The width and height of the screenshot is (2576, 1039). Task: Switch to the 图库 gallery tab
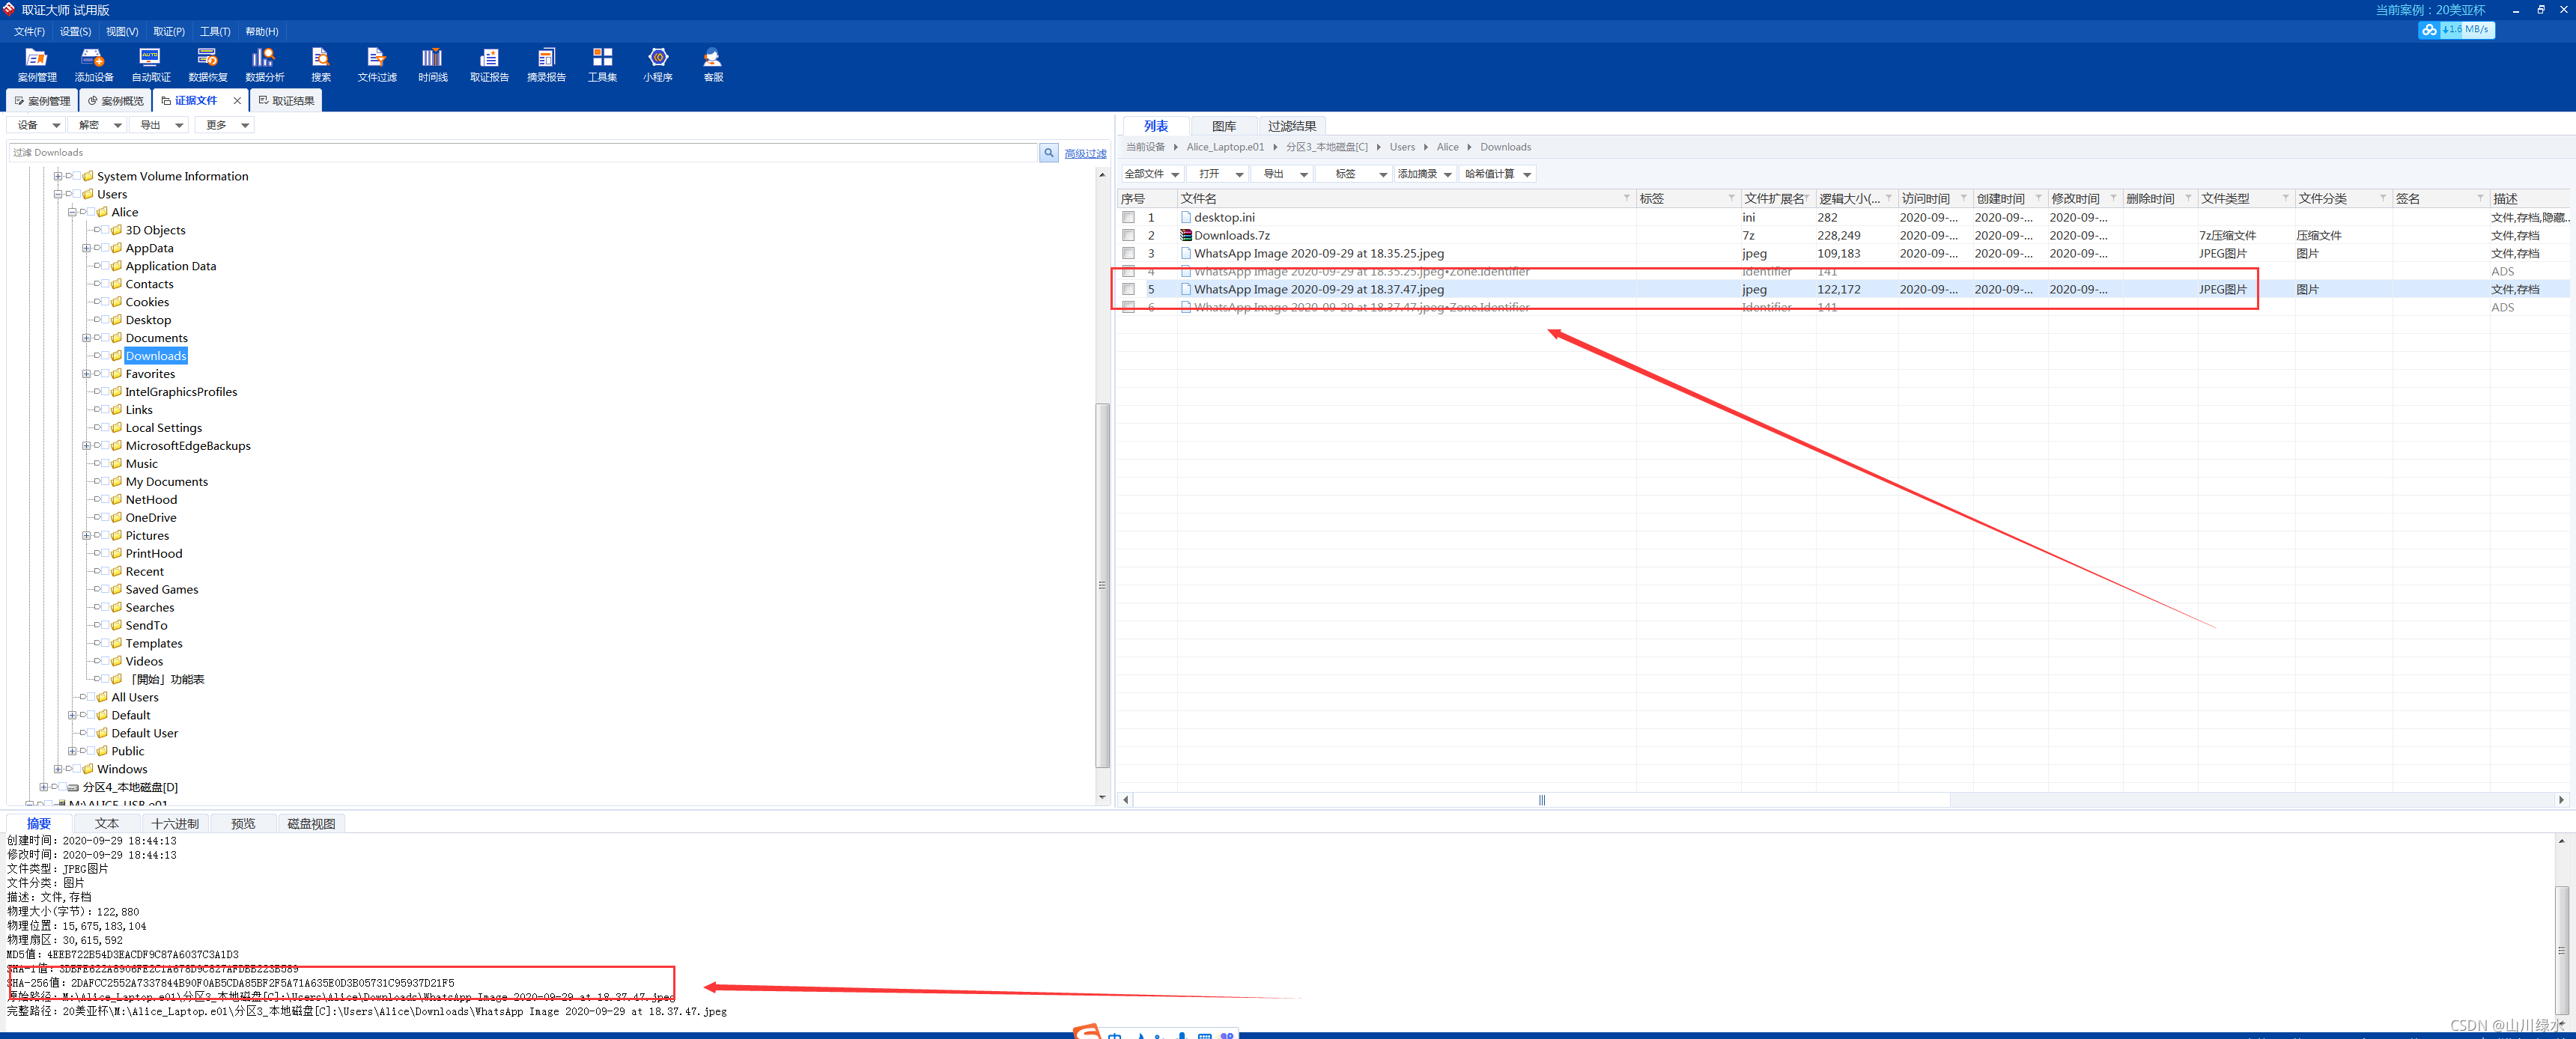pos(1224,126)
